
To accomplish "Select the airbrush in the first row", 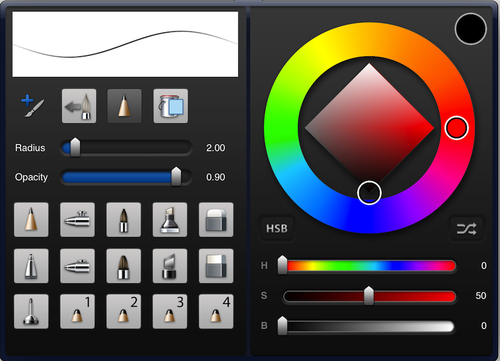I will (x=77, y=220).
